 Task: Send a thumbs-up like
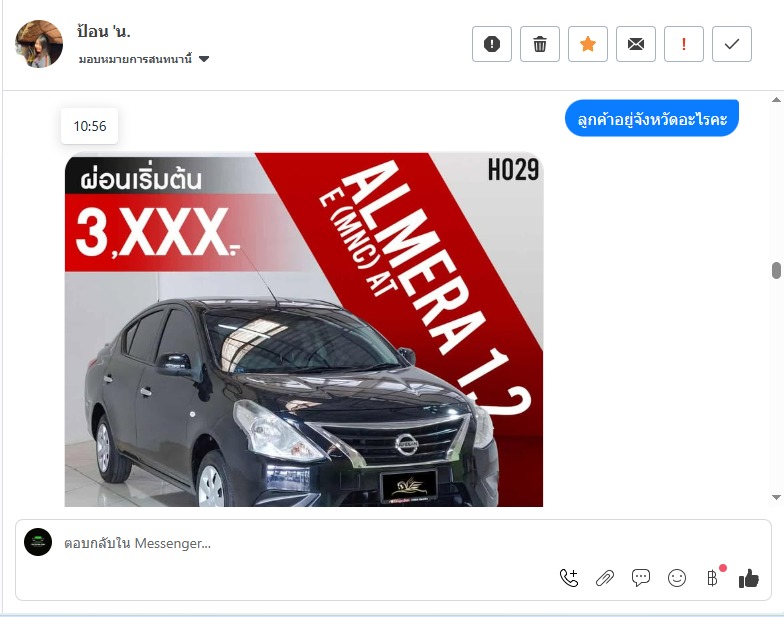(x=748, y=578)
